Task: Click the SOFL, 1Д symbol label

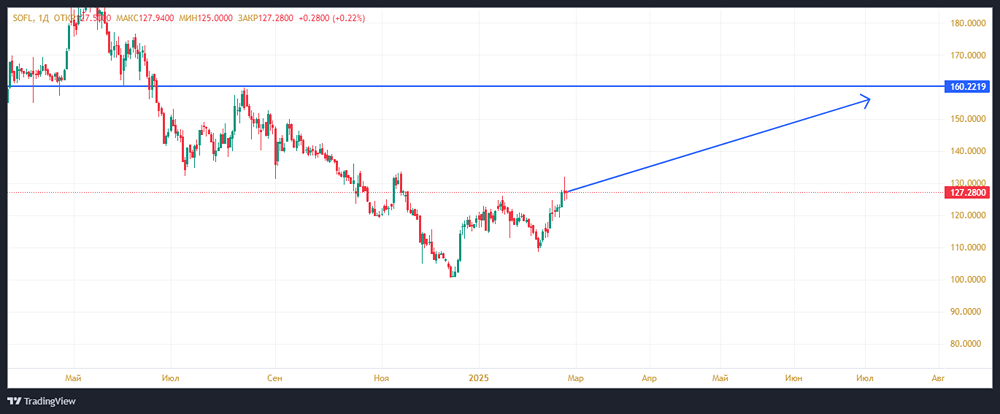Action: pos(31,18)
